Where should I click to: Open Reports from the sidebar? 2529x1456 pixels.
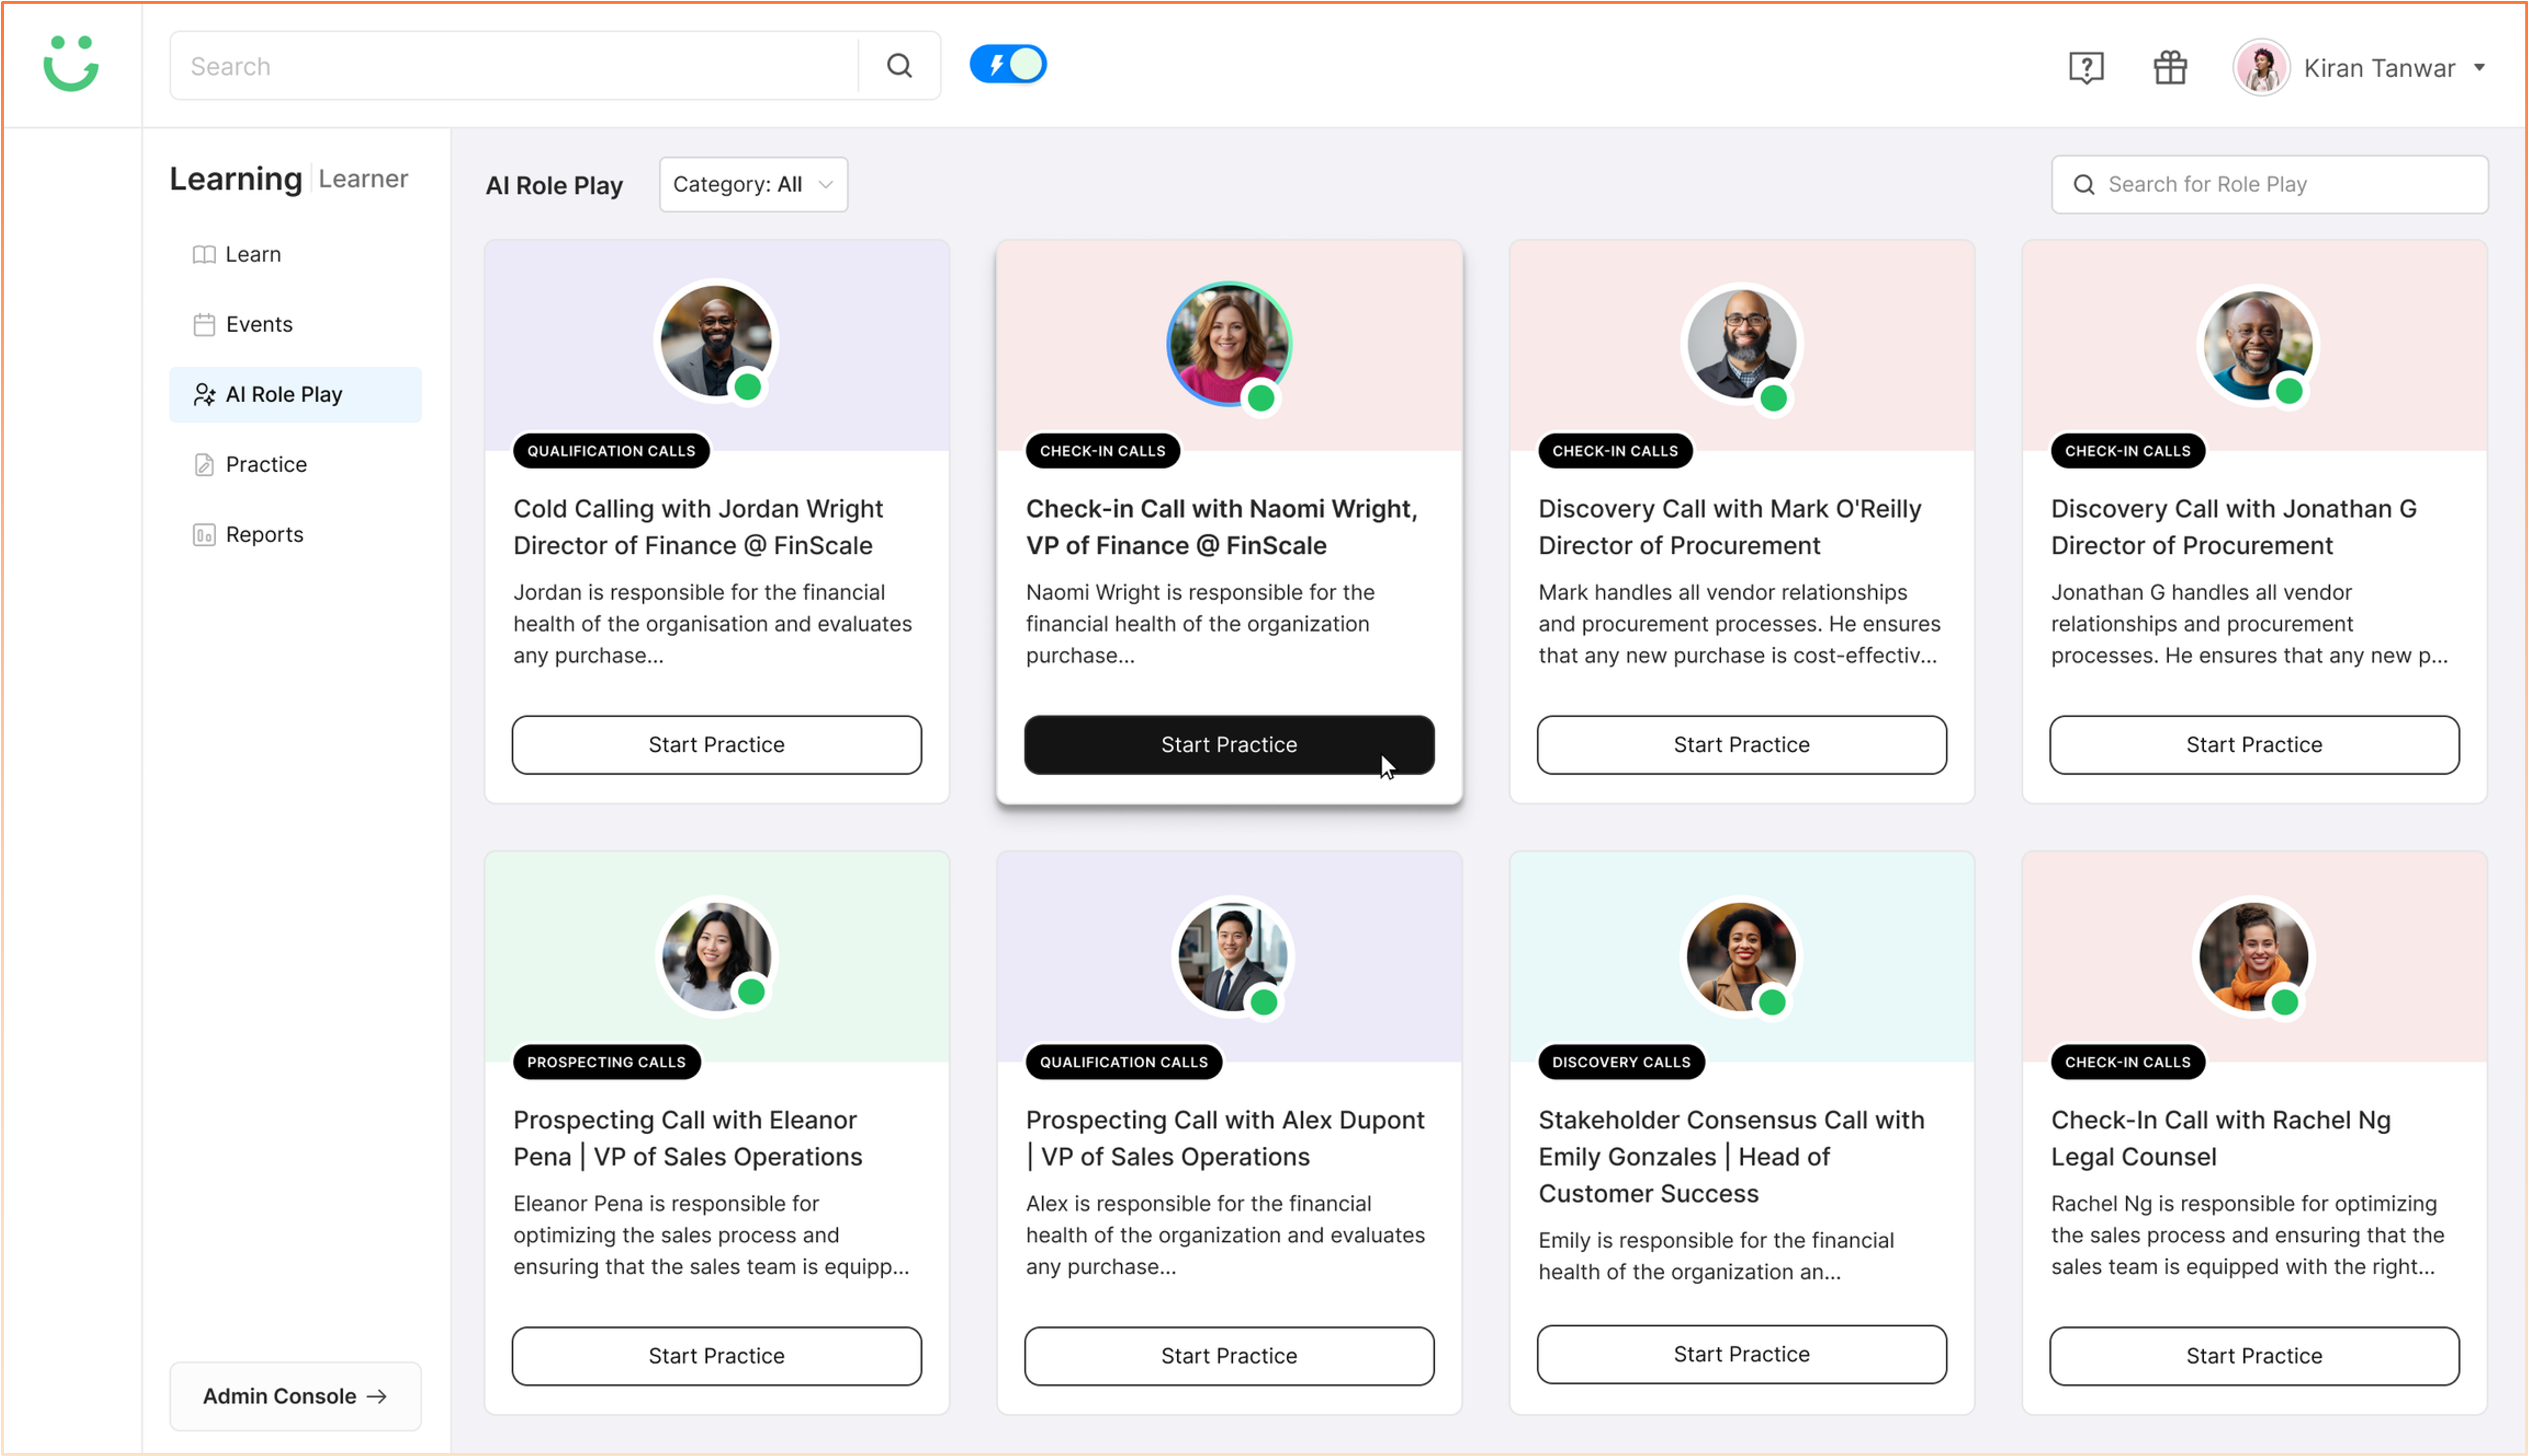click(295, 535)
